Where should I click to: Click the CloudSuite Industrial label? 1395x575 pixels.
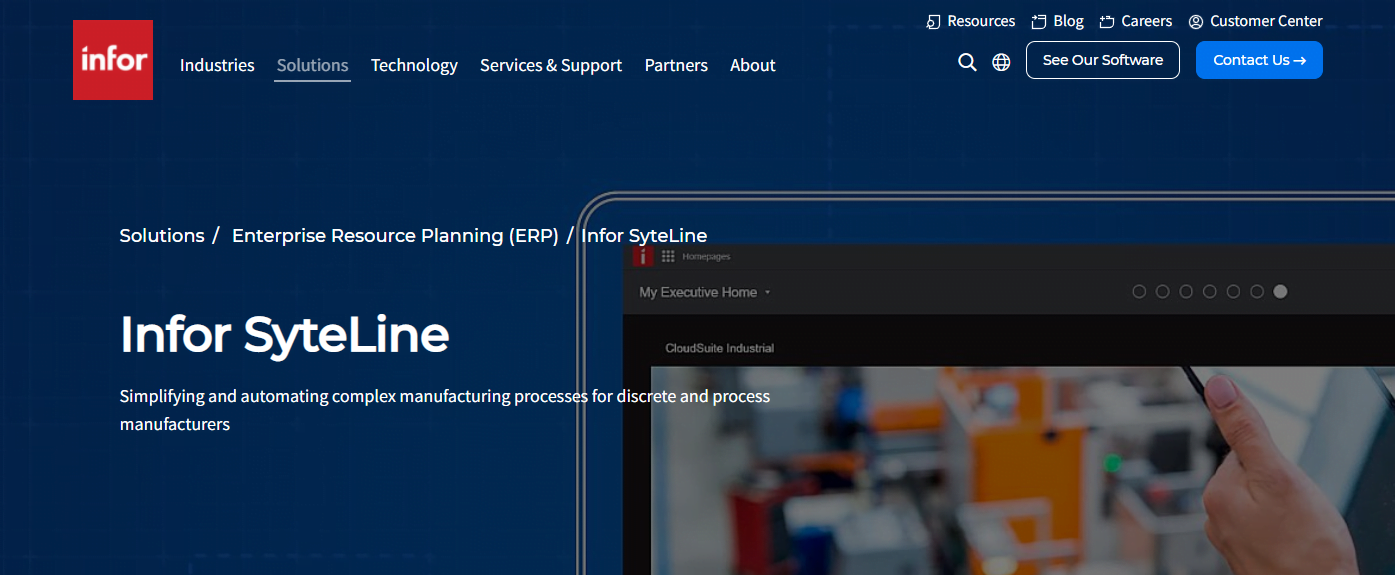click(x=720, y=348)
